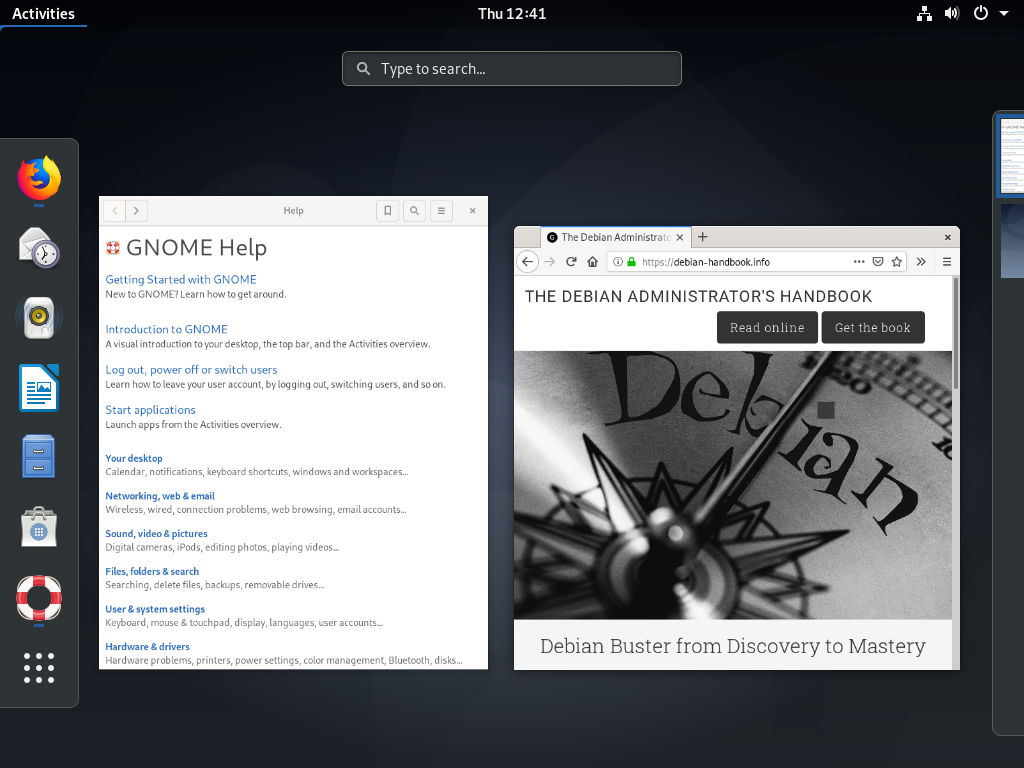Expand the Firefox toolbar overflow chevron

pyautogui.click(x=921, y=261)
